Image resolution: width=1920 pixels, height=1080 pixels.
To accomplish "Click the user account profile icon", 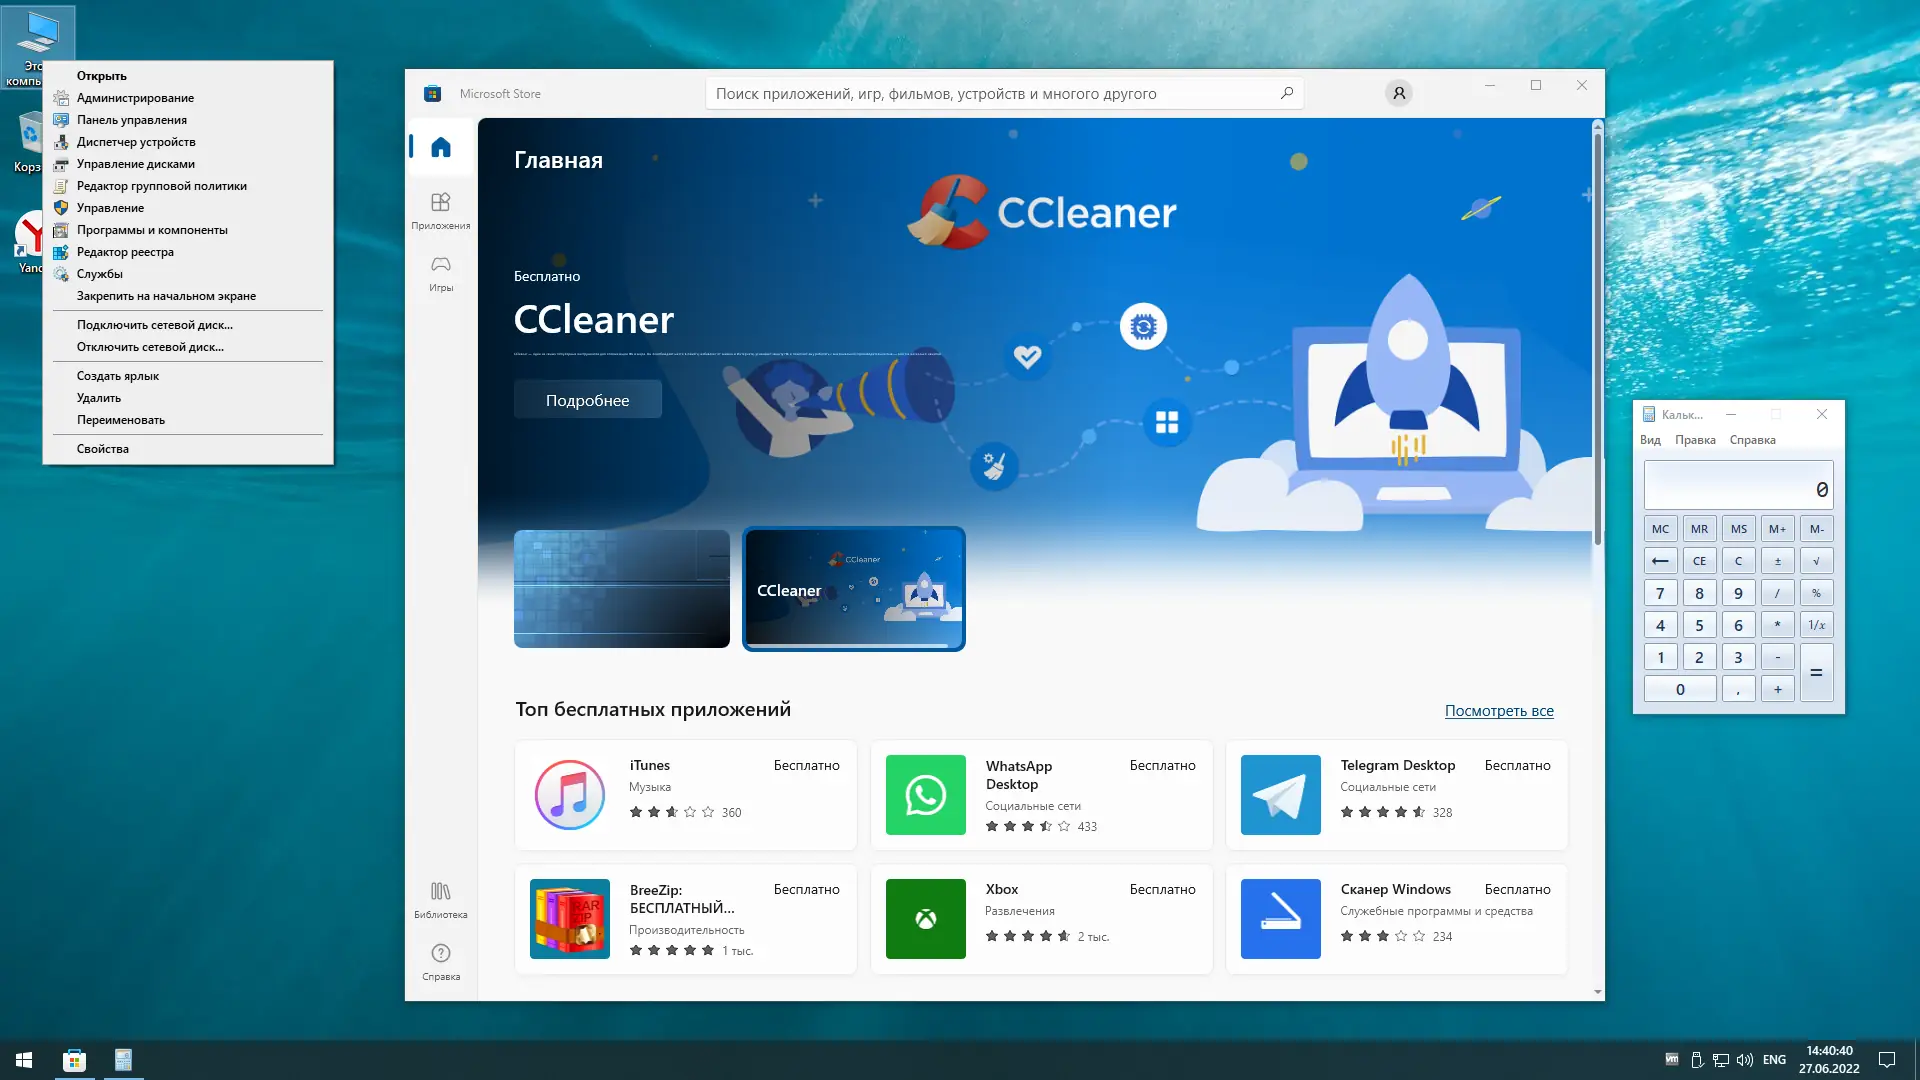I will (x=1398, y=94).
